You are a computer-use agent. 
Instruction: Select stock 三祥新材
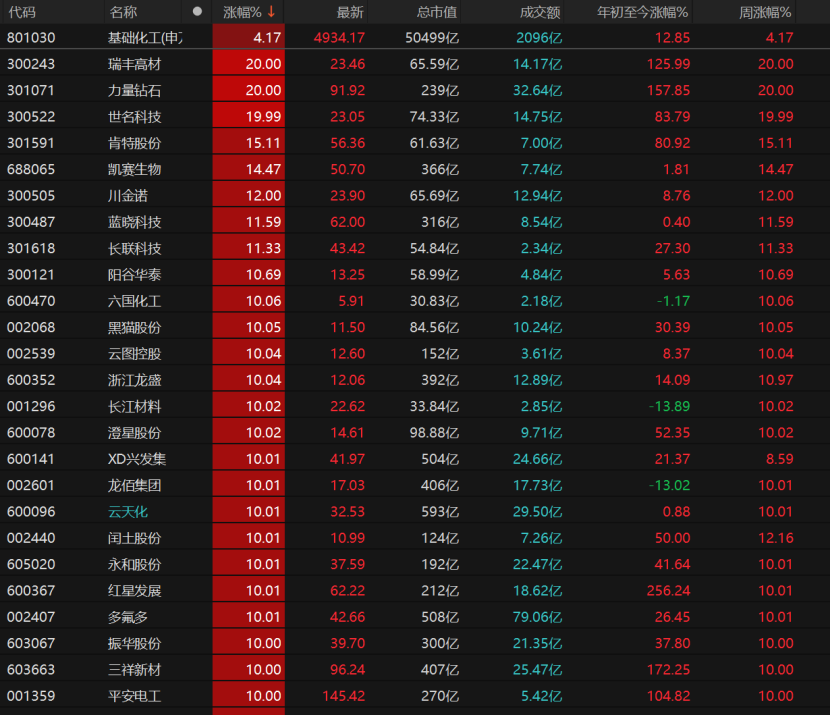[134, 670]
